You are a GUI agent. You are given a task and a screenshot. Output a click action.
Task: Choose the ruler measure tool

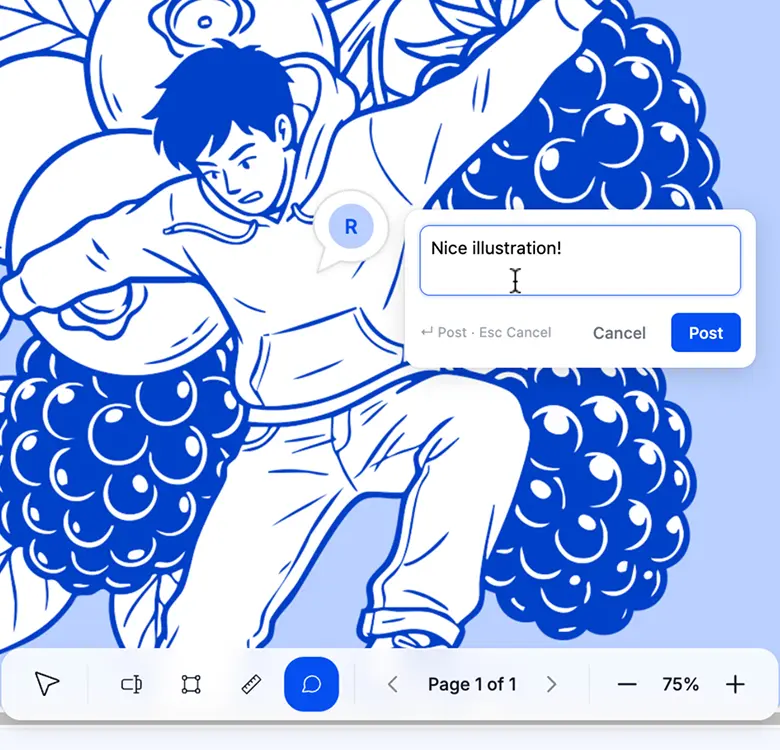tap(251, 684)
